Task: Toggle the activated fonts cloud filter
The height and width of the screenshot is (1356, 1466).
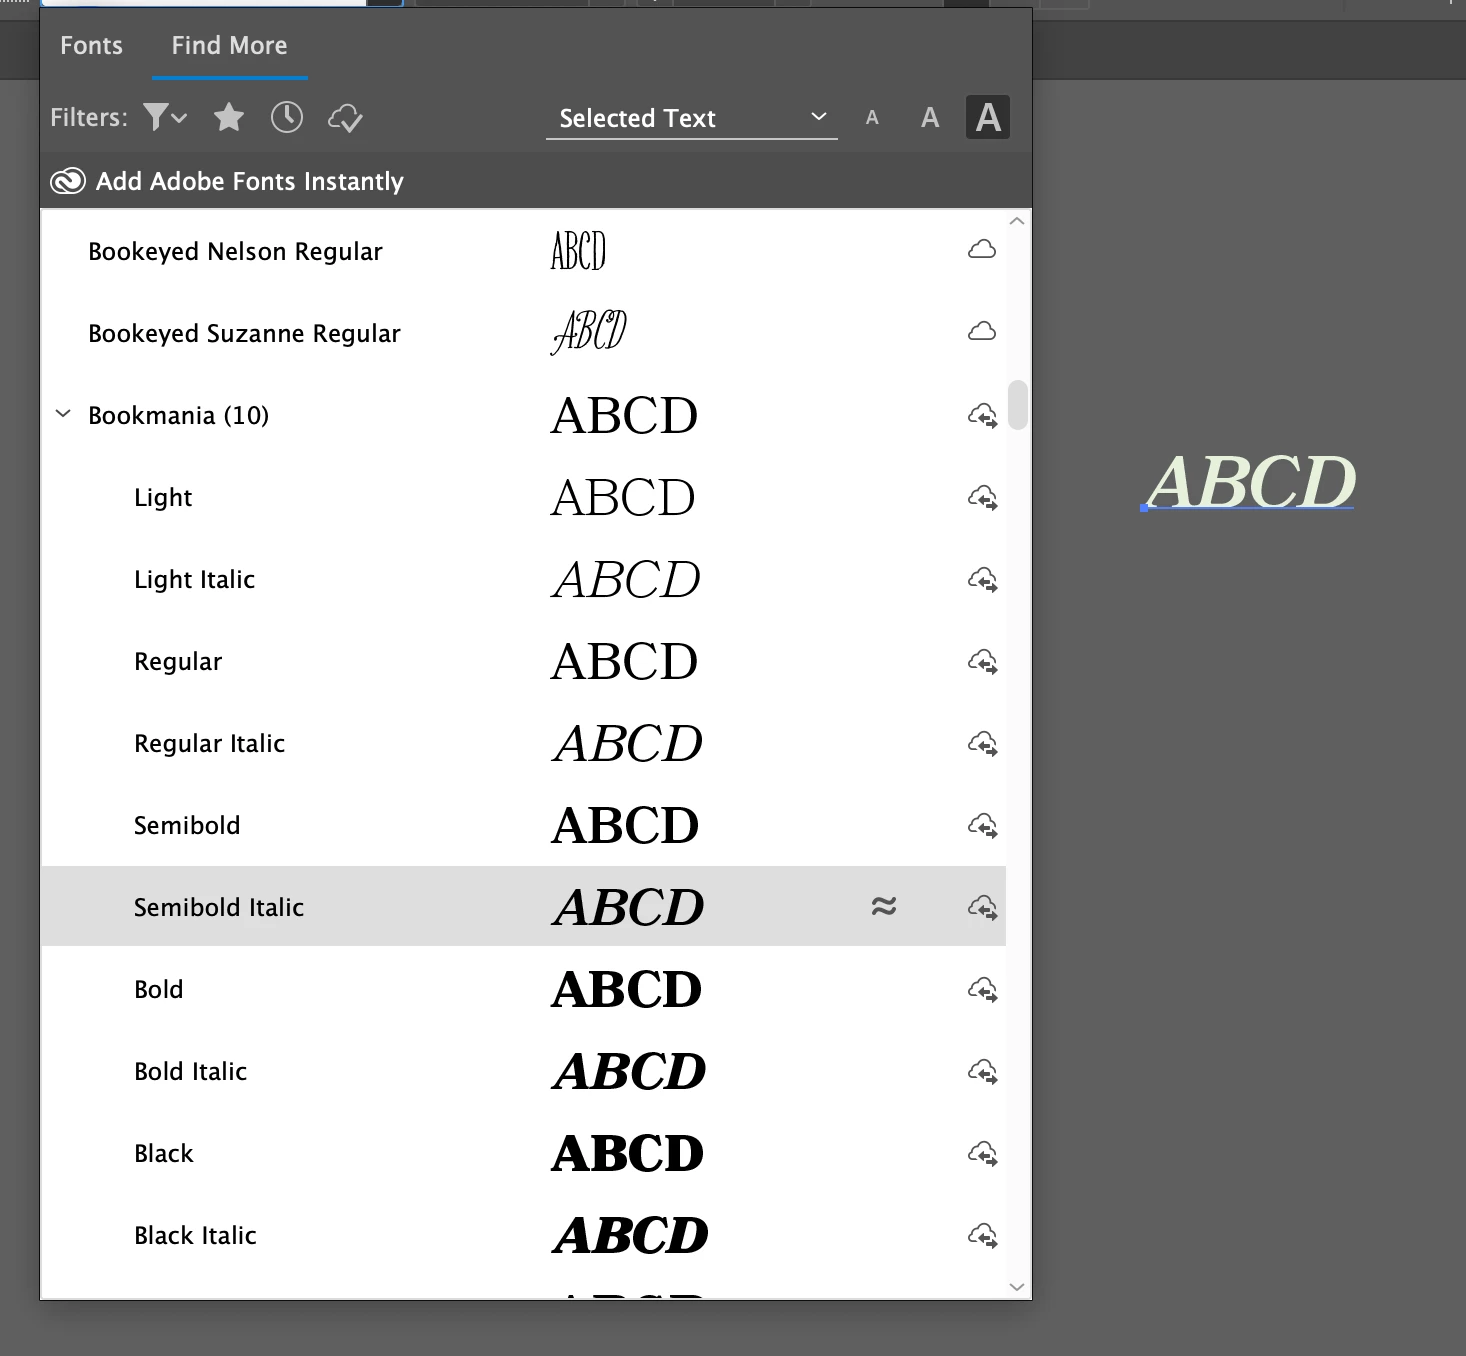Action: coord(345,118)
